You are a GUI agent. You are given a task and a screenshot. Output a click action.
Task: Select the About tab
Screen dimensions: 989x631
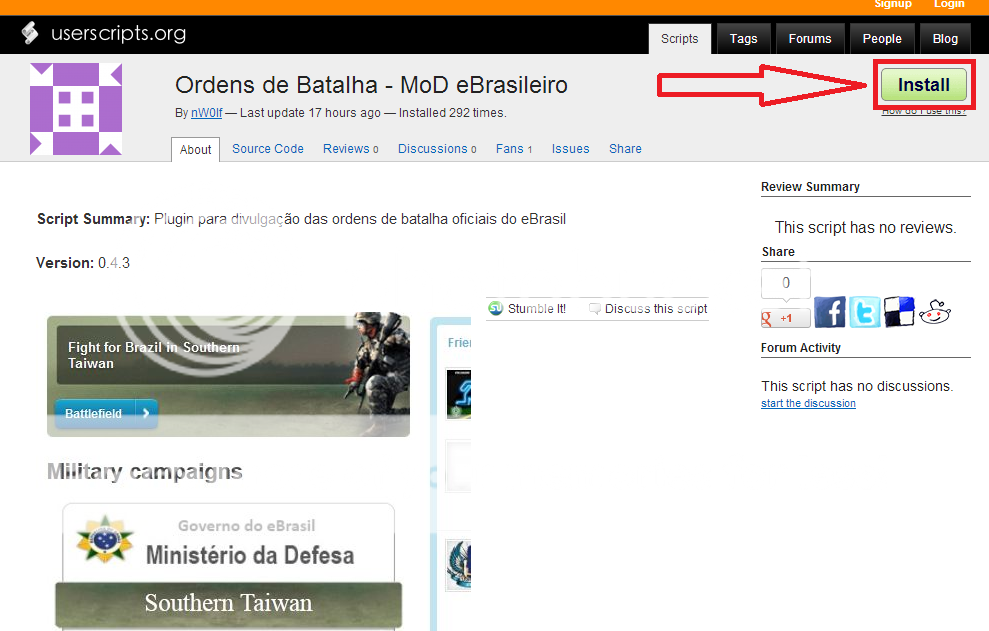[x=196, y=150]
